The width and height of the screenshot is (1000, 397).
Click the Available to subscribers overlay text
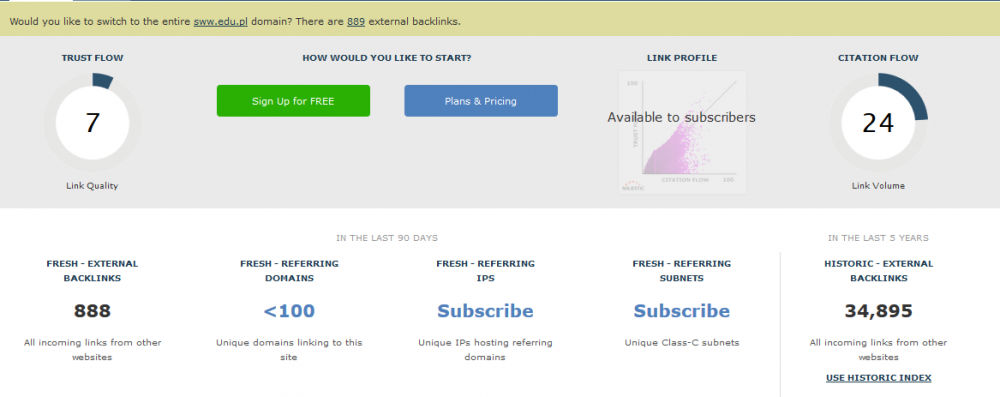[681, 117]
